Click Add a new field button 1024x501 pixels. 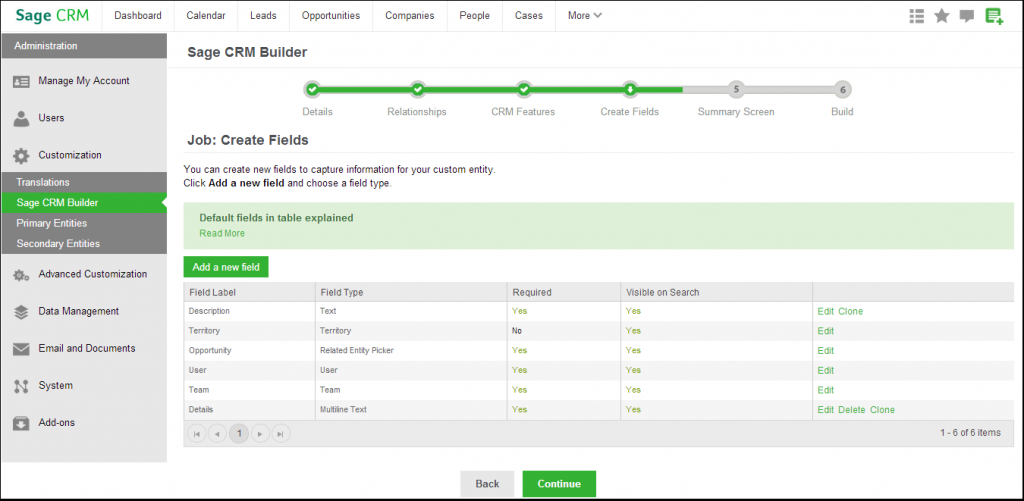pos(226,267)
